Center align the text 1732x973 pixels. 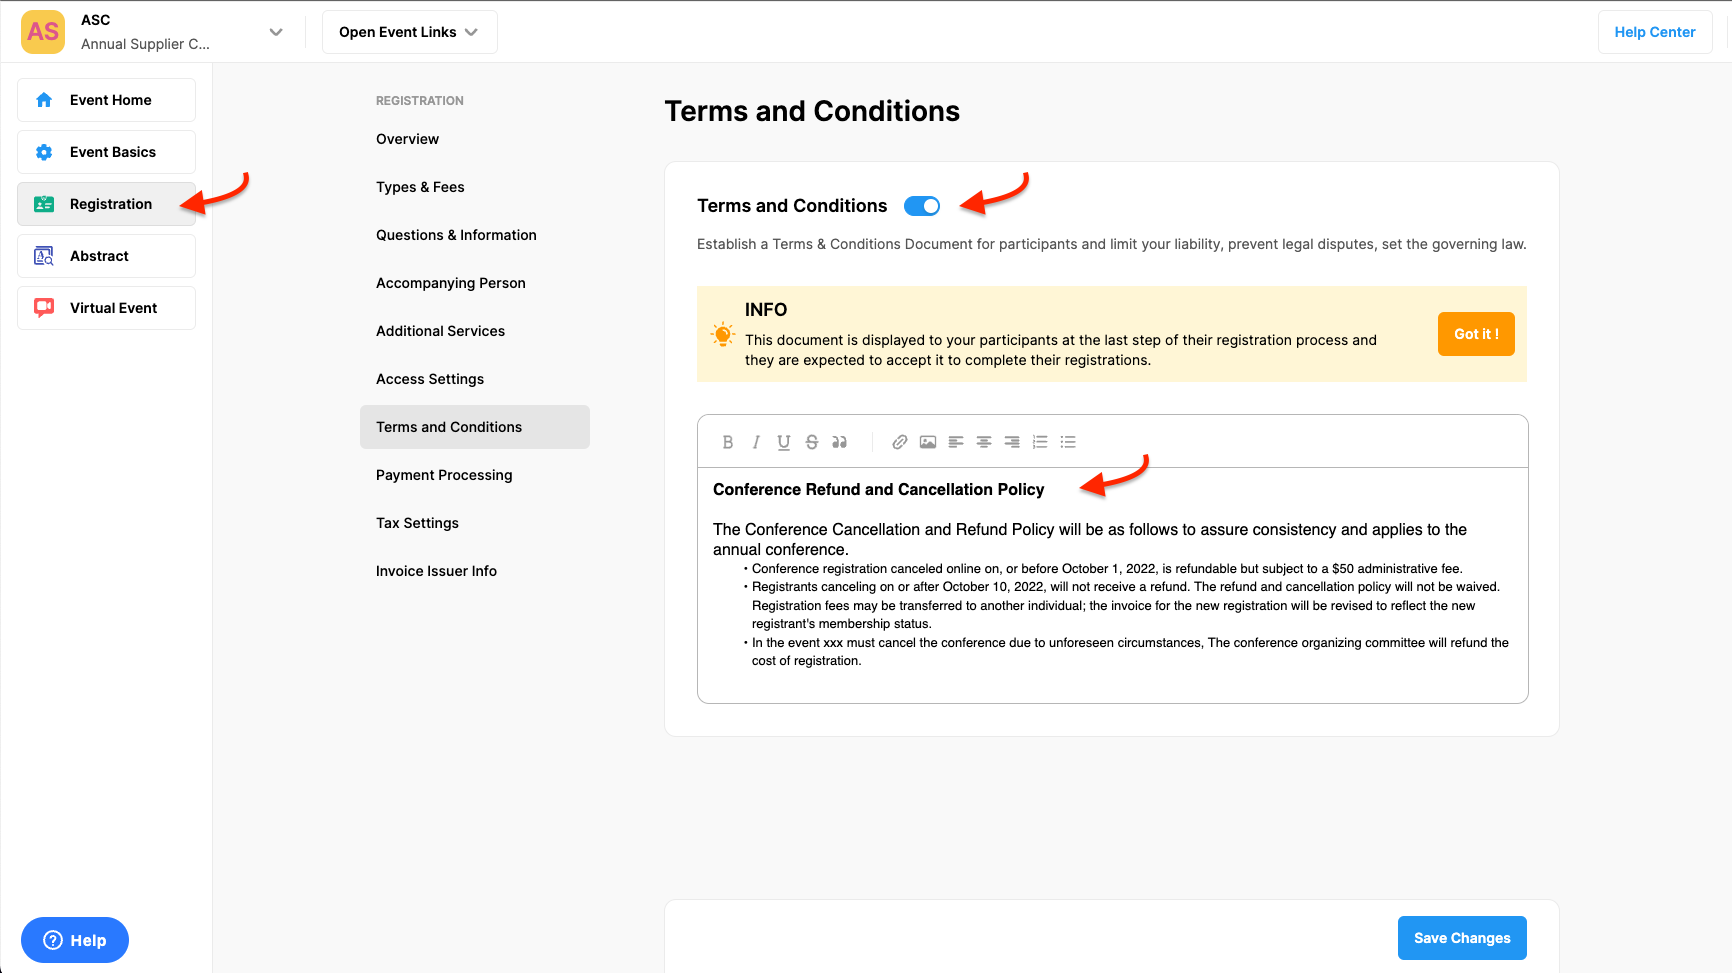pos(984,442)
